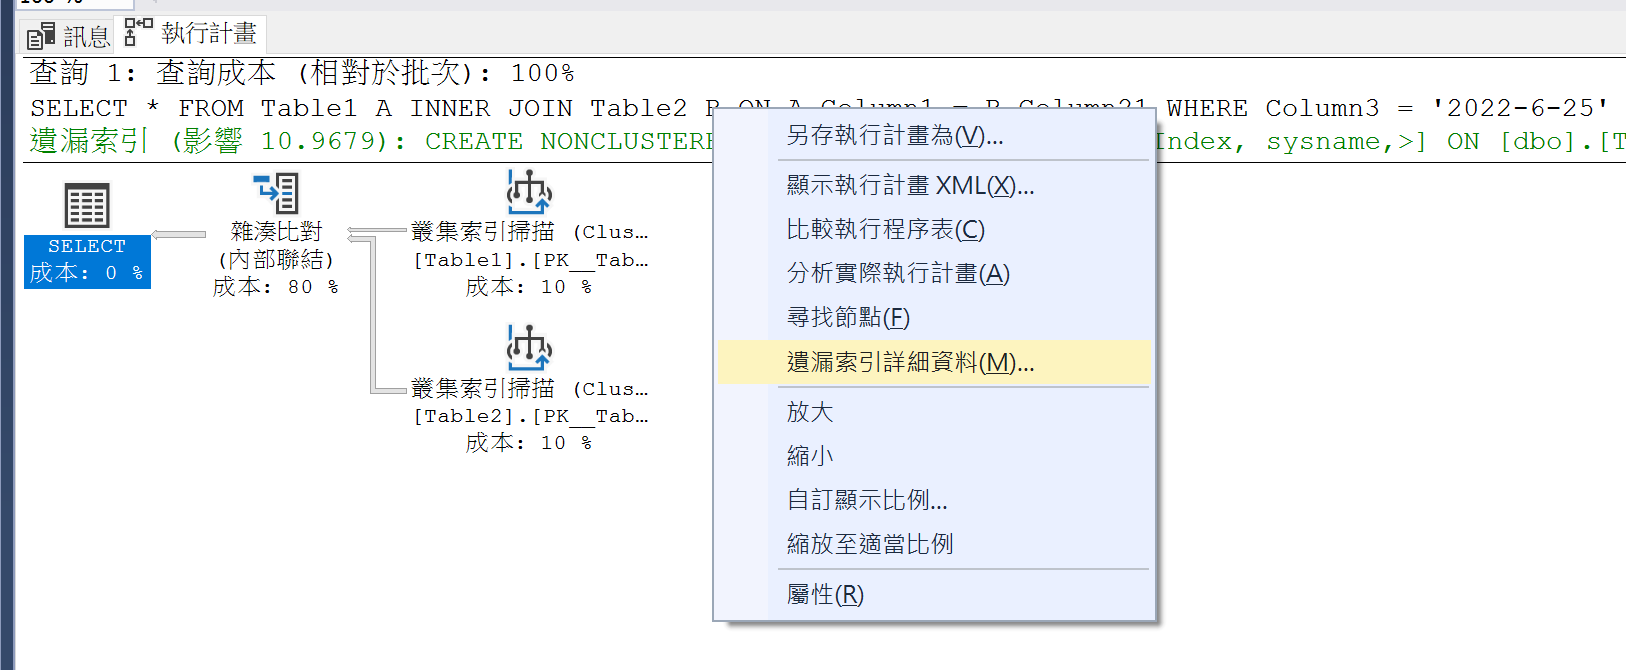Select the 雜湊比對 hash match icon
The height and width of the screenshot is (670, 1626).
coord(276,193)
